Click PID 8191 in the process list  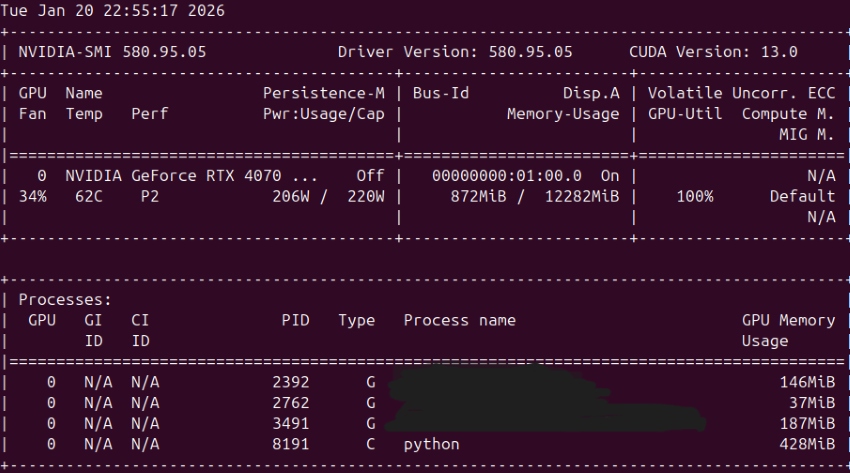pos(290,443)
